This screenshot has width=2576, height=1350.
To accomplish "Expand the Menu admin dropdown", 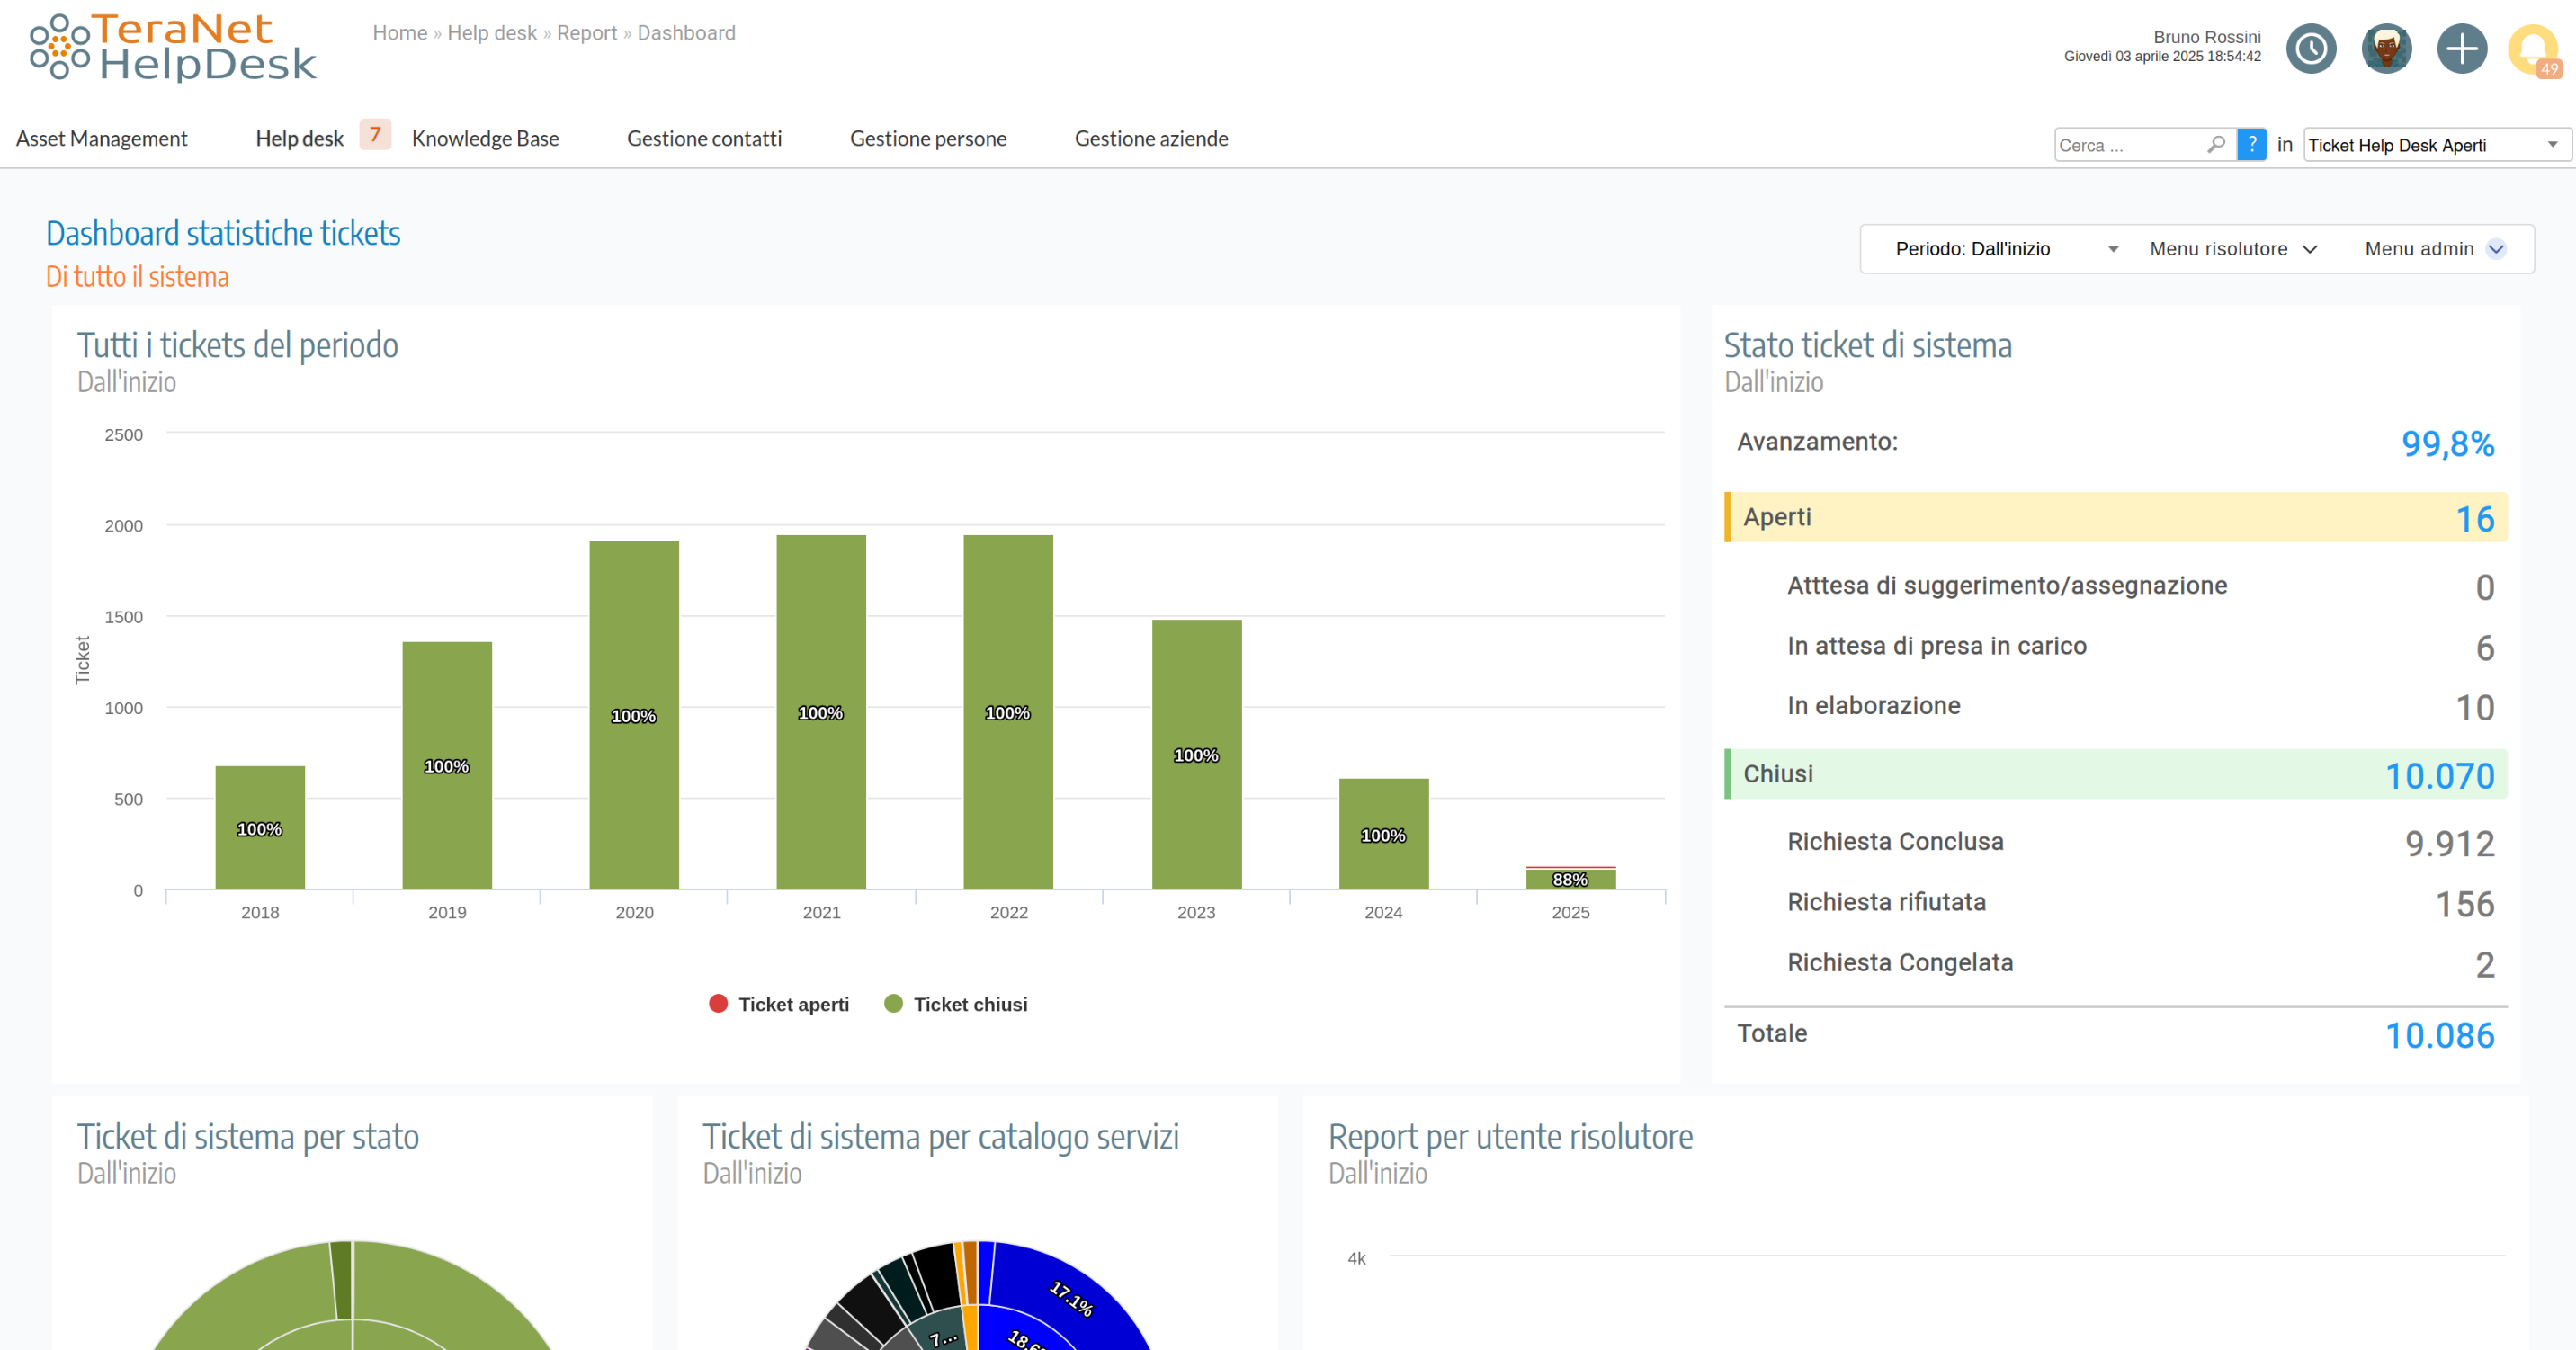I will (2435, 249).
